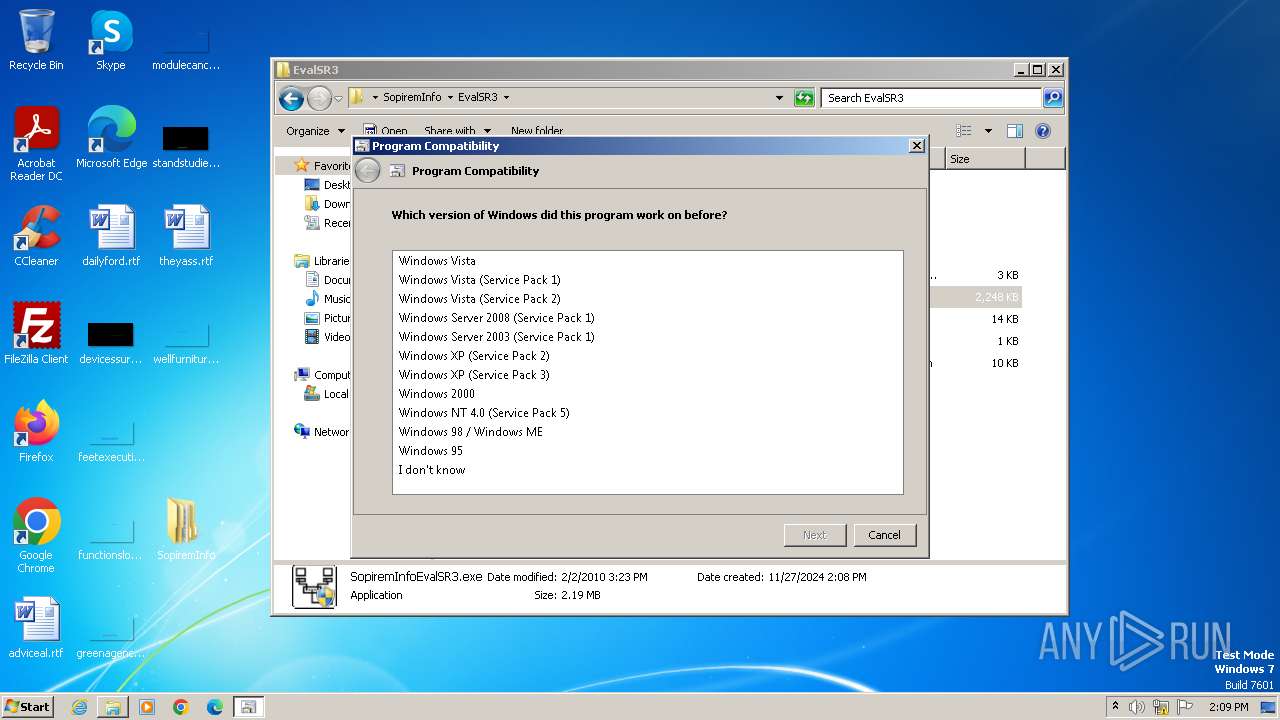
Task: Open address bar history dropdown
Action: [779, 98]
